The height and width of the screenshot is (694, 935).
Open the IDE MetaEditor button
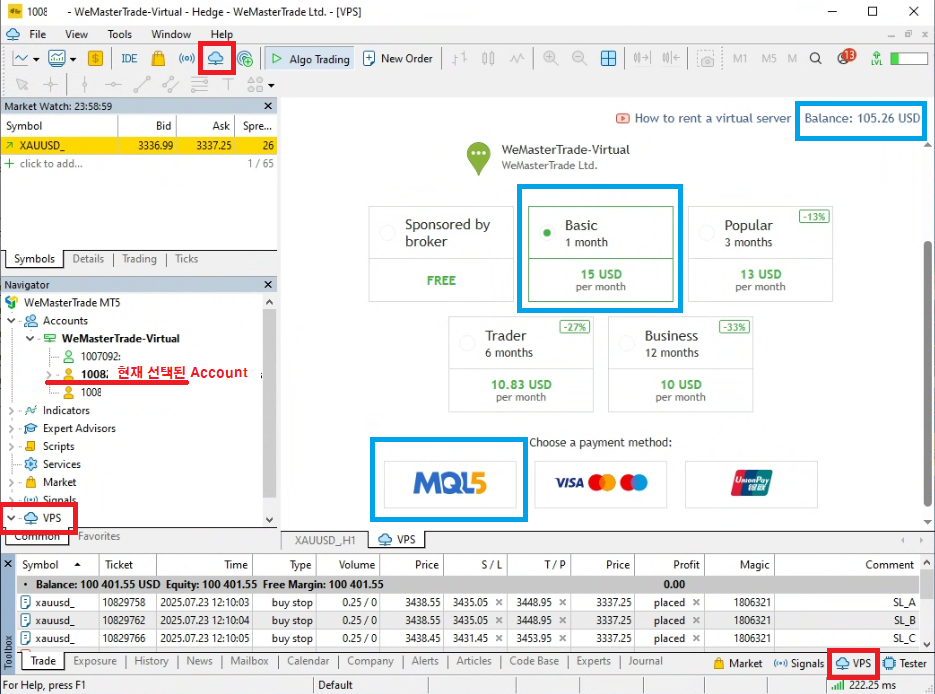pyautogui.click(x=129, y=58)
